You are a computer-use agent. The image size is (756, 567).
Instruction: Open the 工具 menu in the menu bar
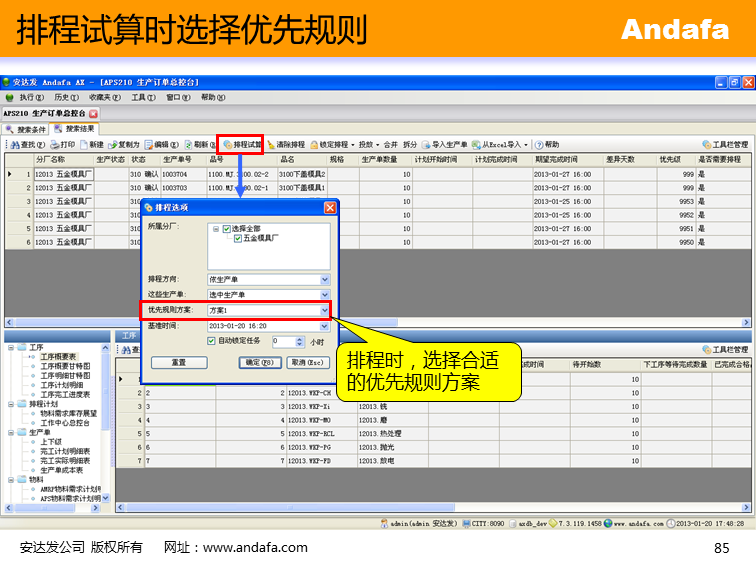(x=143, y=98)
